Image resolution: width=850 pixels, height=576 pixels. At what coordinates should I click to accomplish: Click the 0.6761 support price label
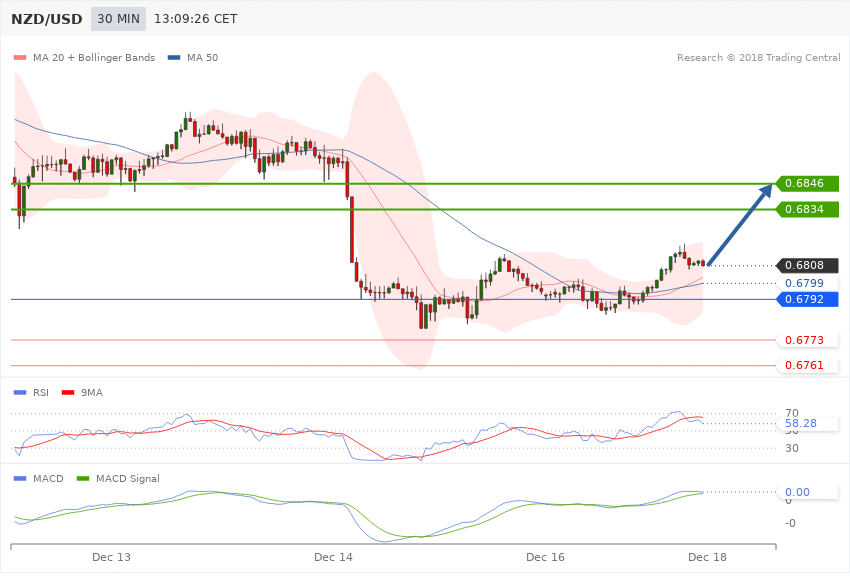pos(808,365)
